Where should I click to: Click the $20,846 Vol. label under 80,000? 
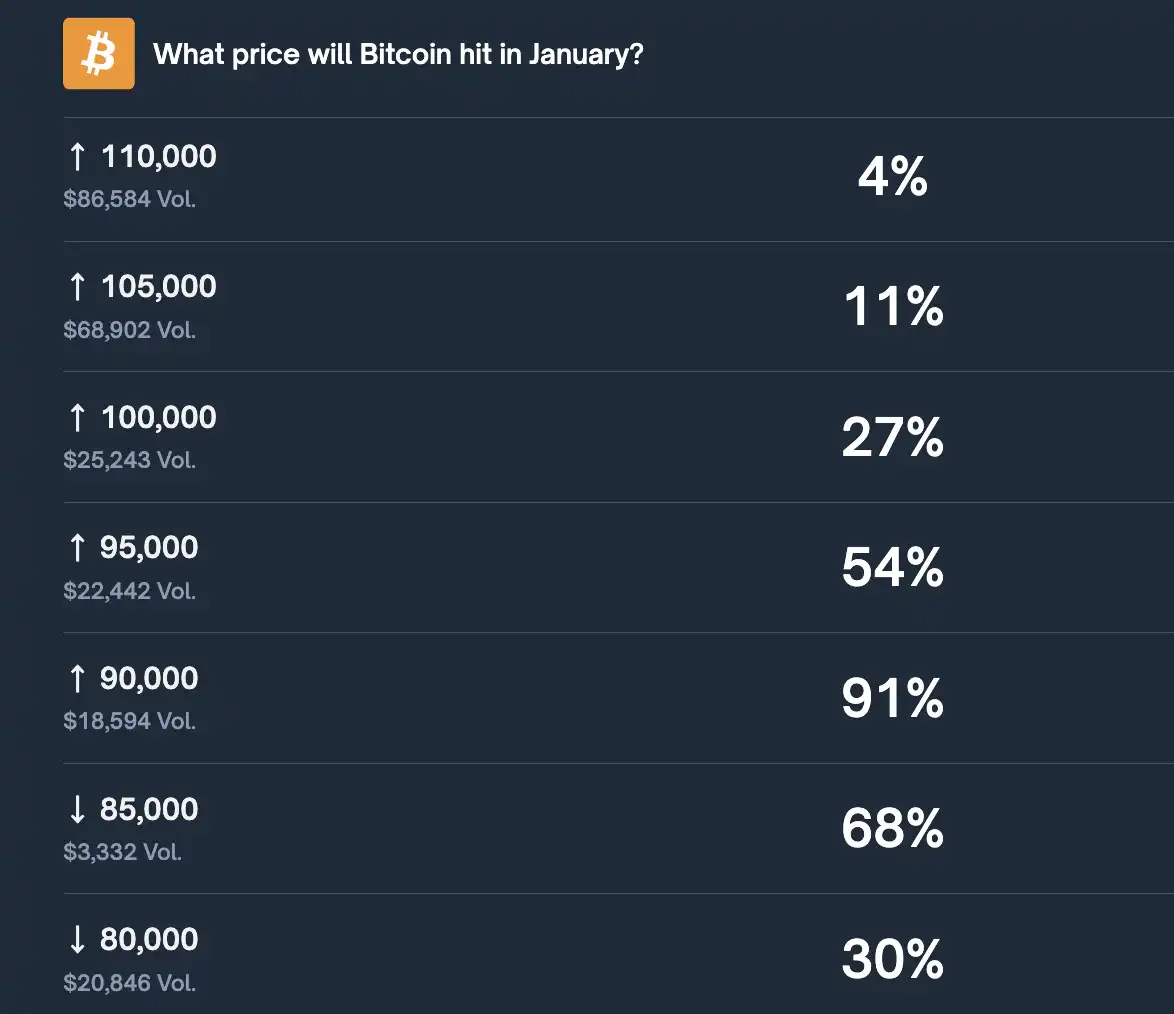129,983
